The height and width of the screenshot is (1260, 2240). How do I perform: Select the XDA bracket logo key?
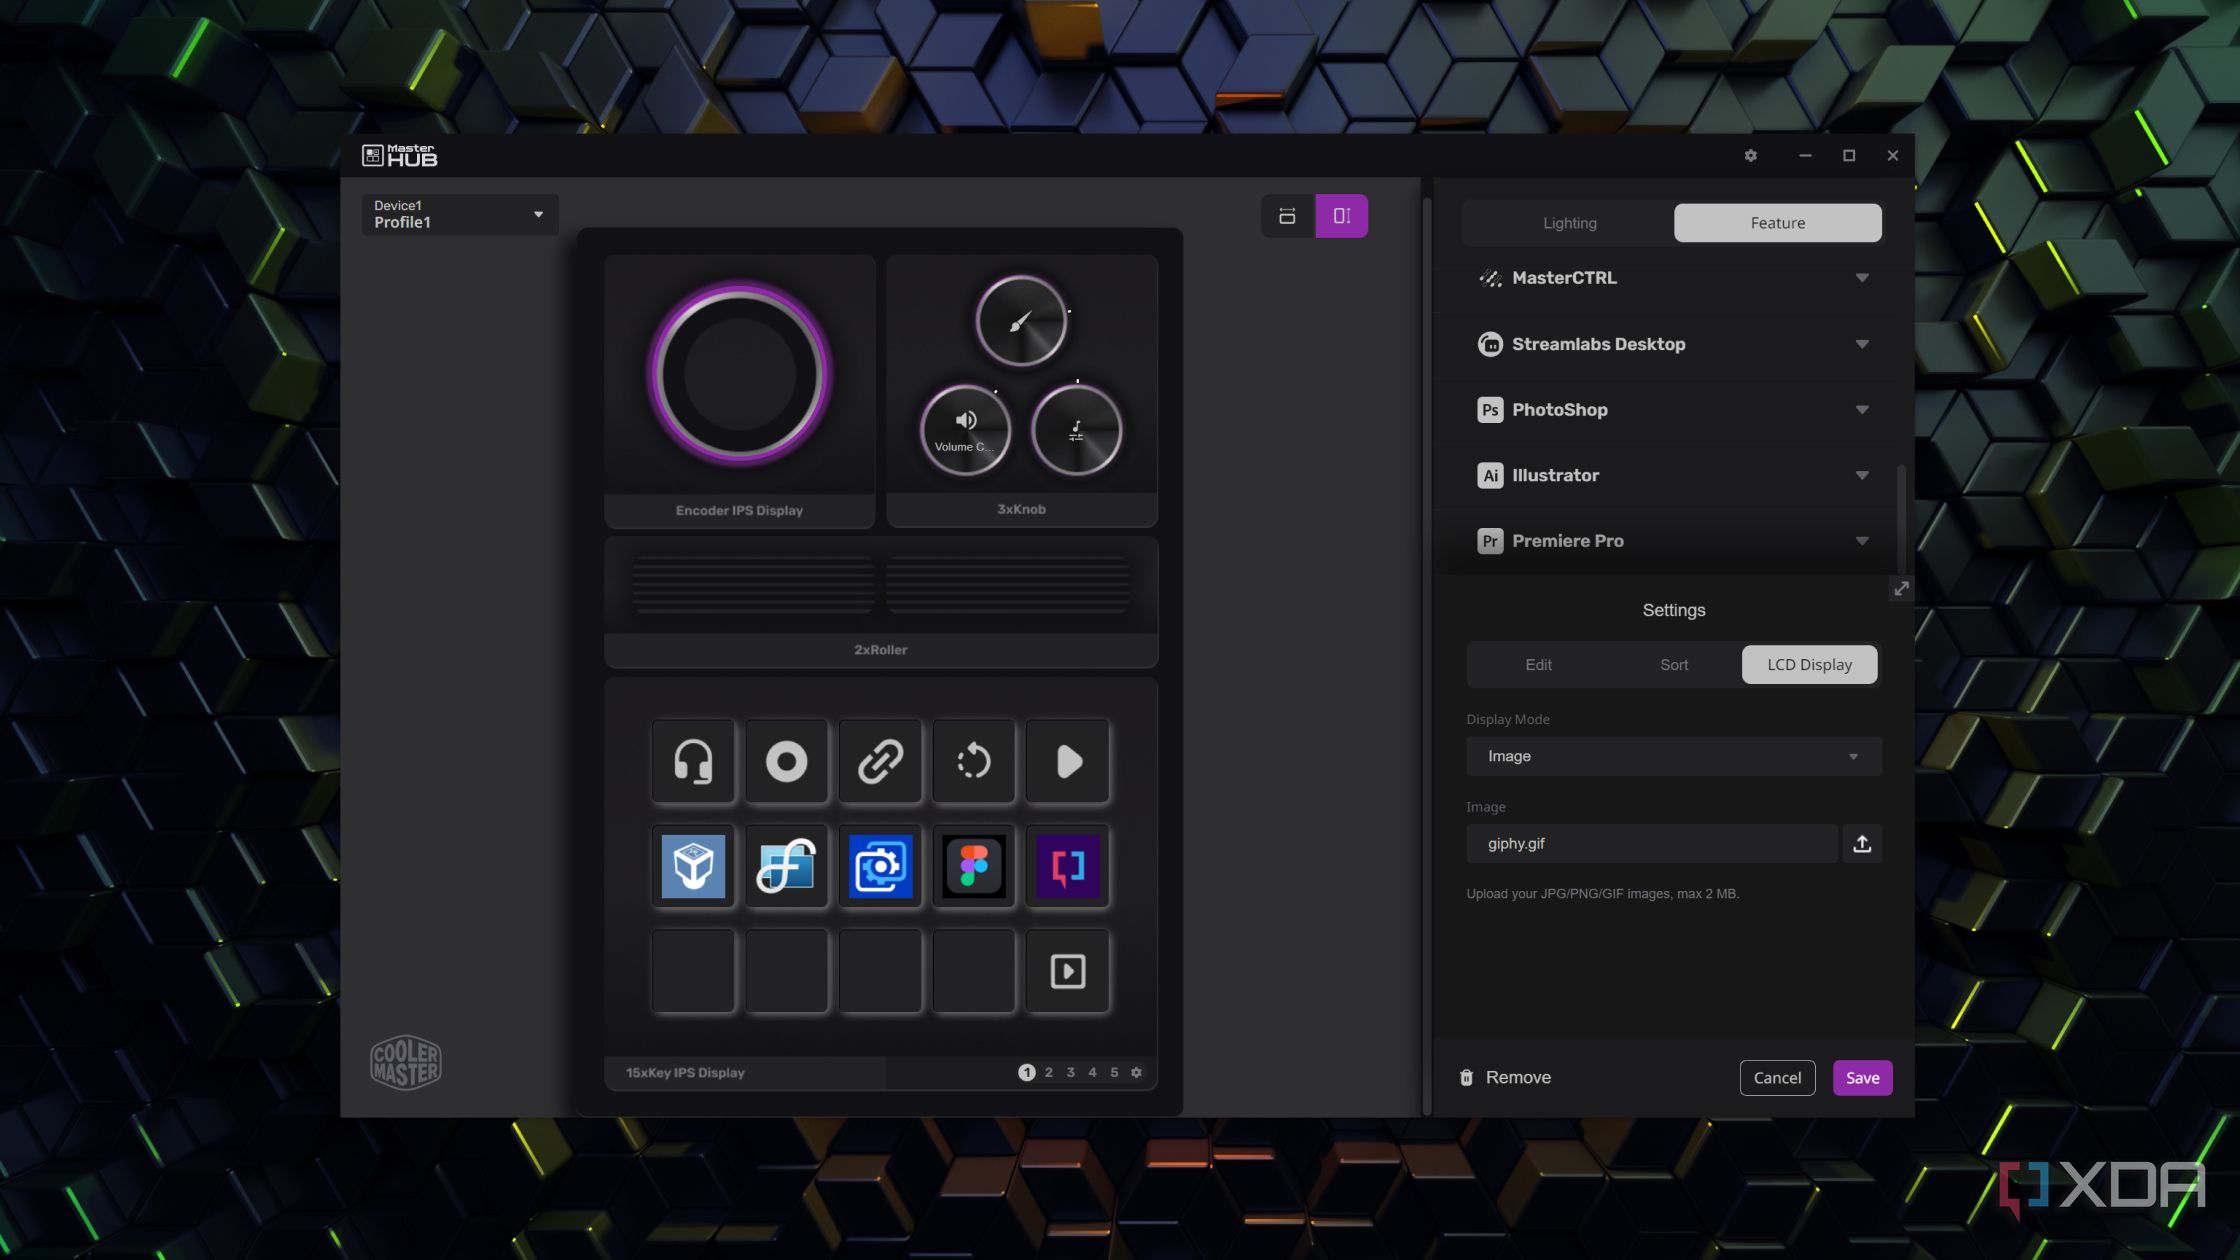click(x=1068, y=866)
